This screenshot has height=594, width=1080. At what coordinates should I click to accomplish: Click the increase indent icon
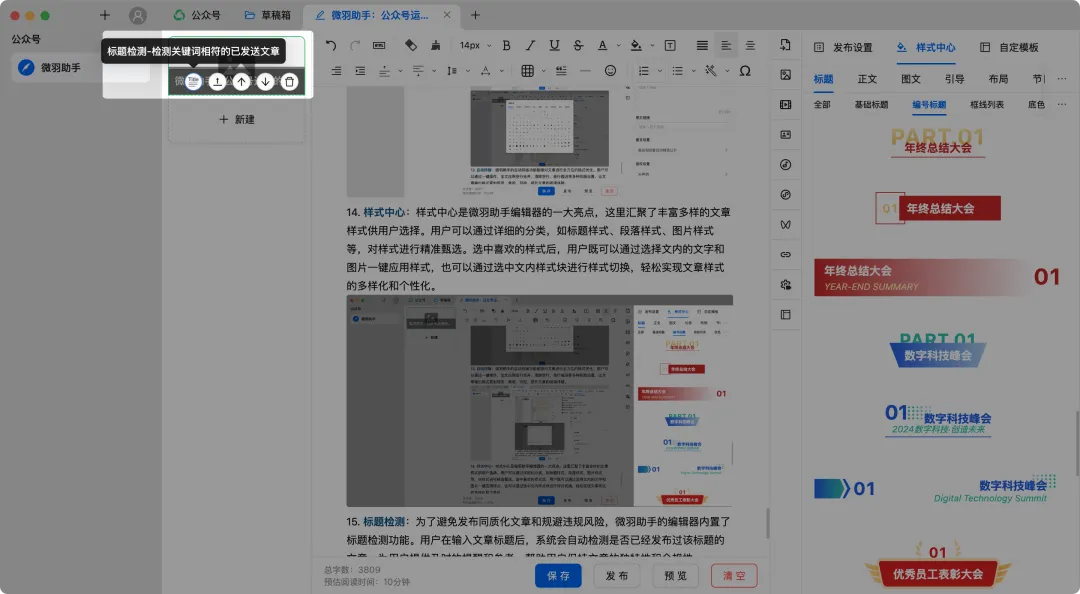[x=360, y=71]
